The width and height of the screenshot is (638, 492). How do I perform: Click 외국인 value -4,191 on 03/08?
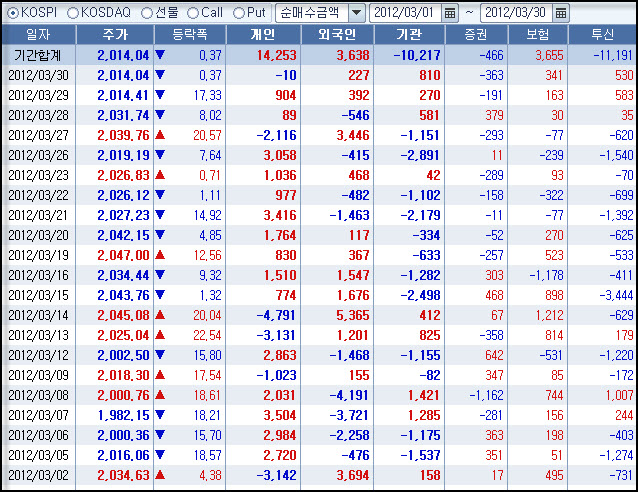pyautogui.click(x=350, y=395)
